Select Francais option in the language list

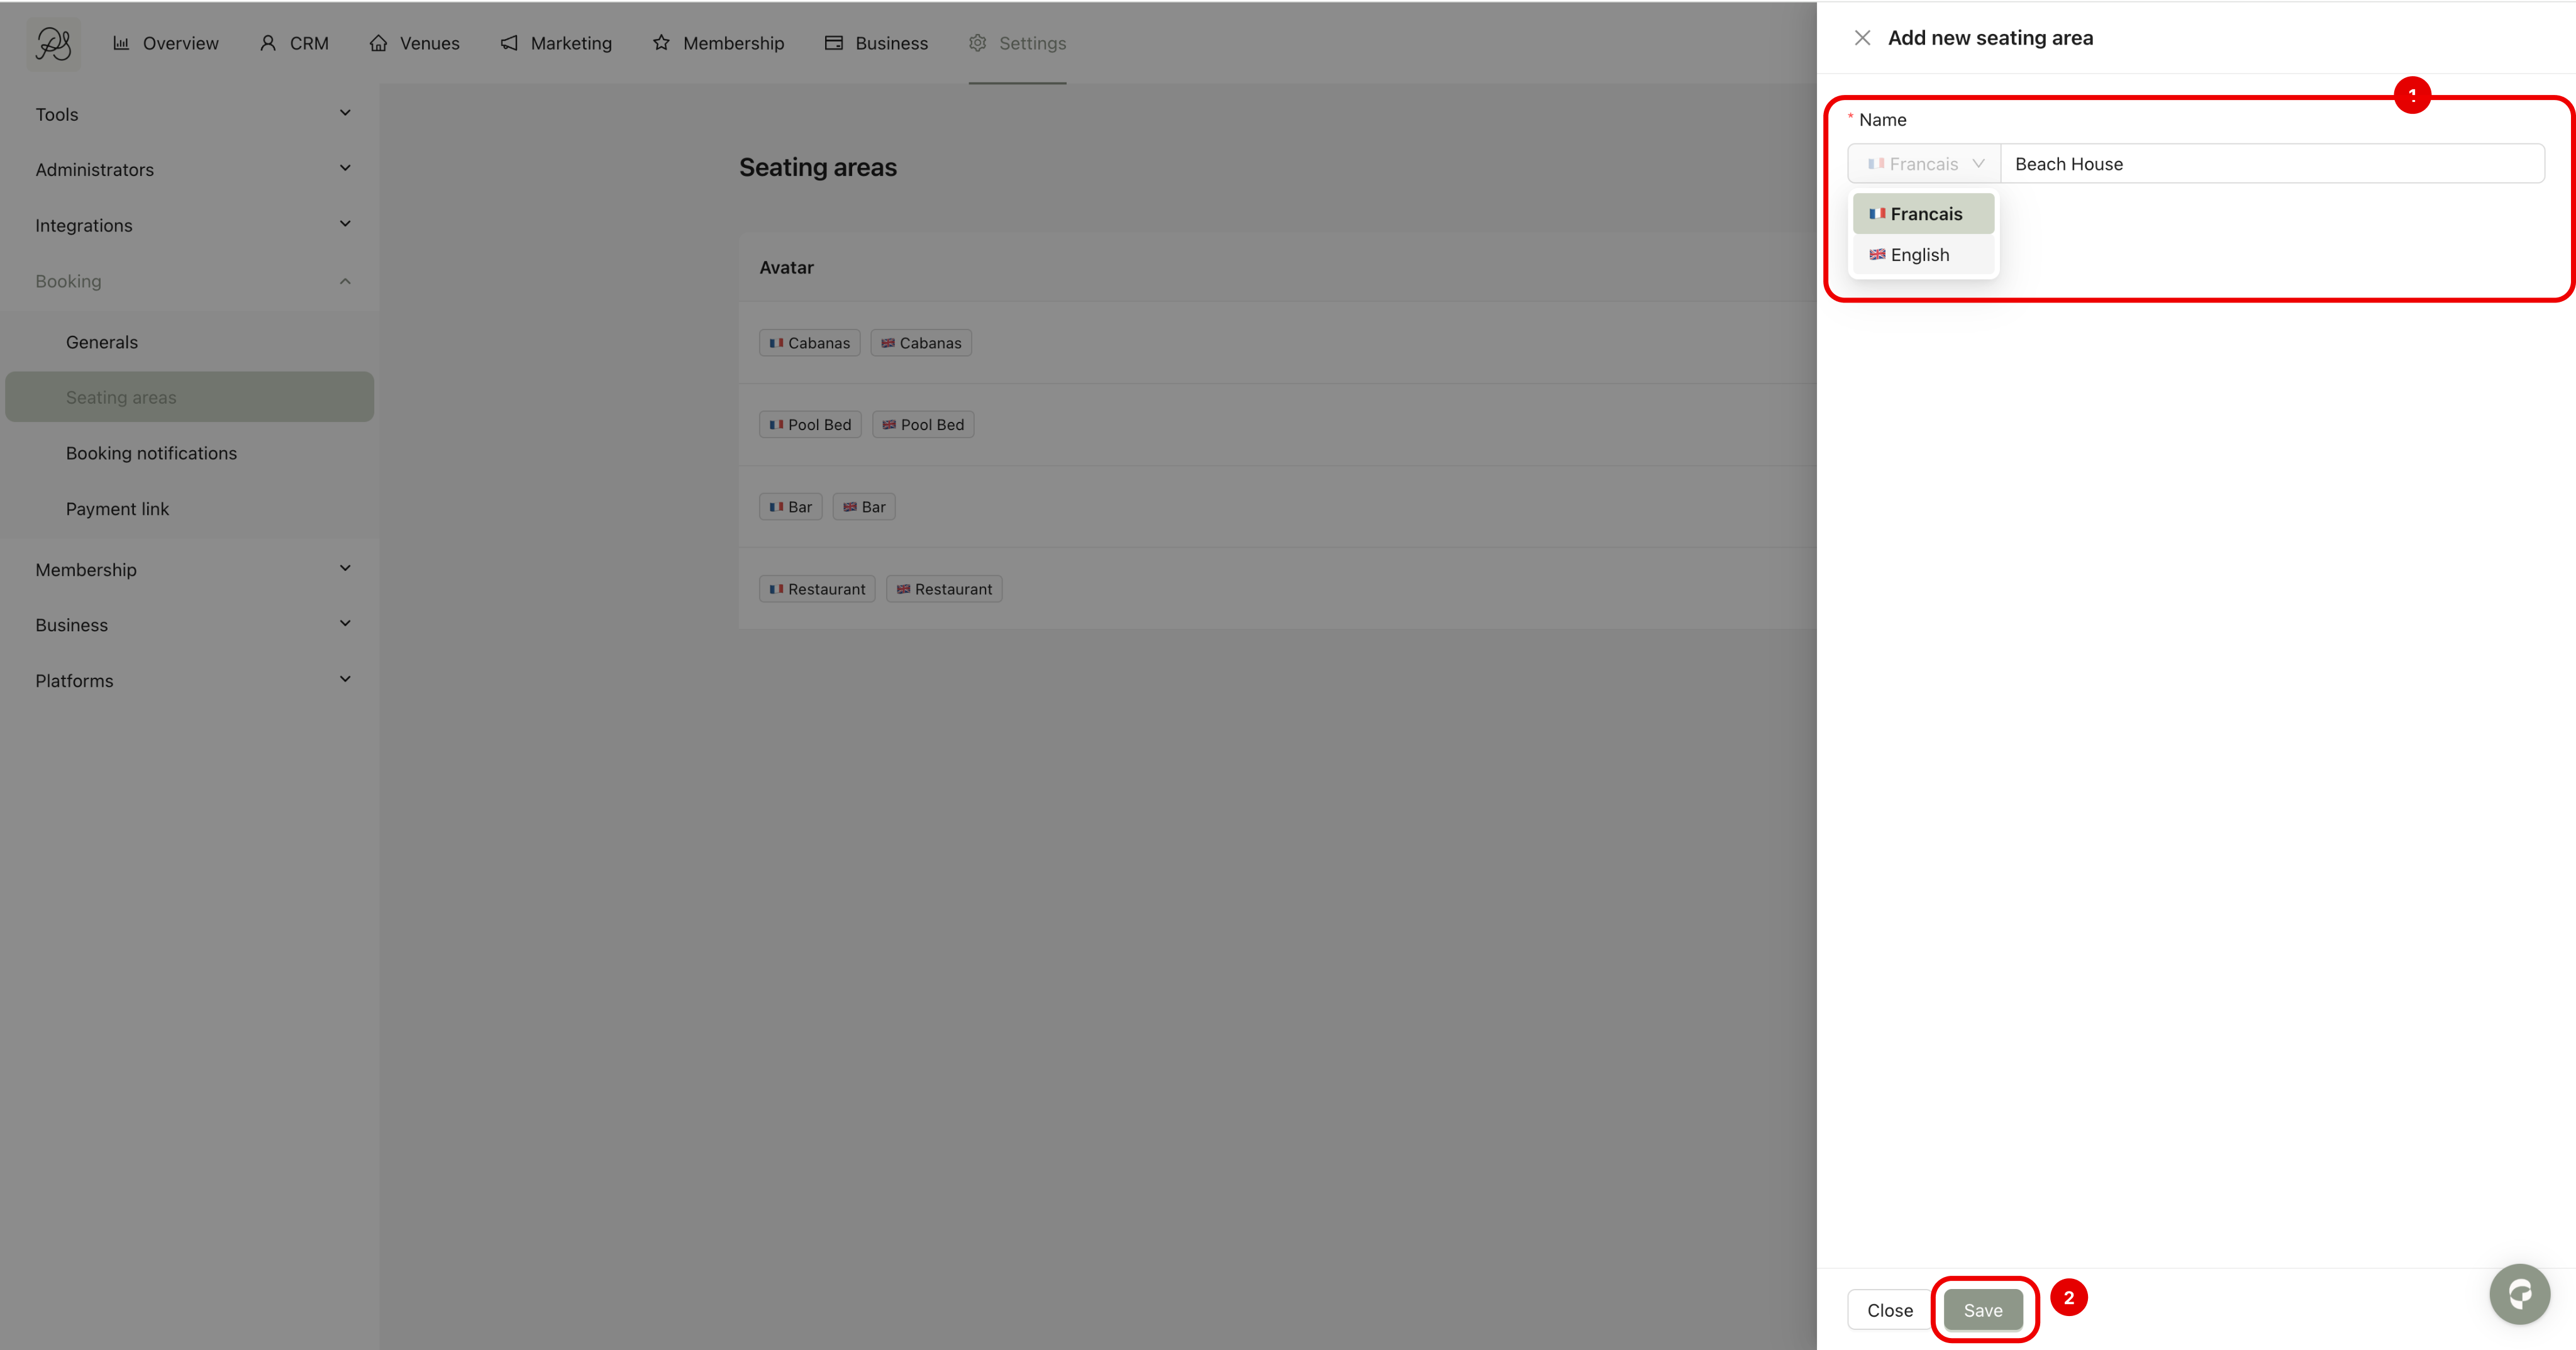click(1923, 214)
